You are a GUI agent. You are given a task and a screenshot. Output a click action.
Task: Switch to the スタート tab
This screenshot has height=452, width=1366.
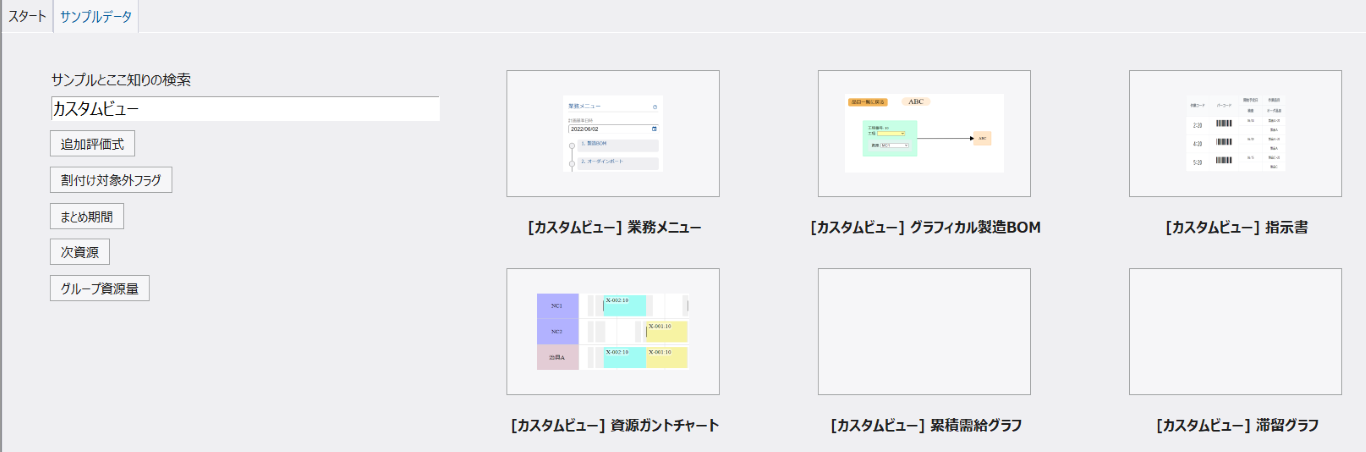27,16
